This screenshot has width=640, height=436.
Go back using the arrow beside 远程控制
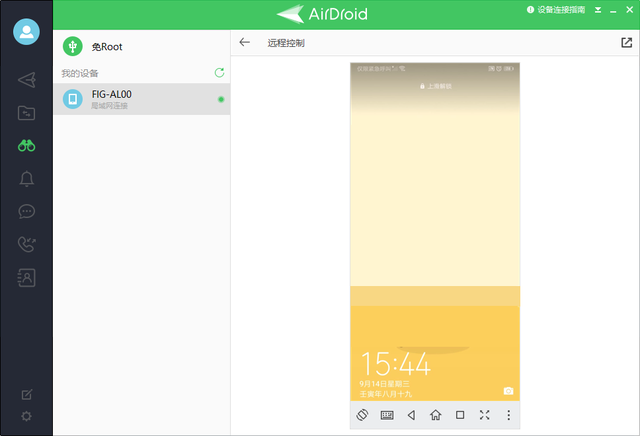click(245, 43)
